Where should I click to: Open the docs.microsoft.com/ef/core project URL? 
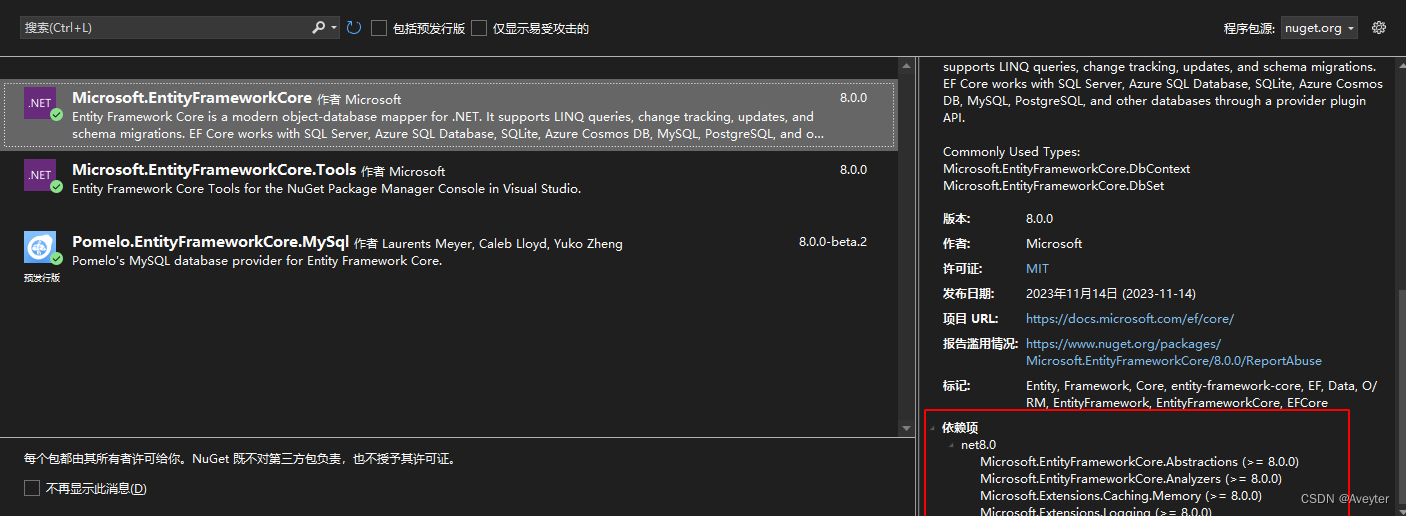(1130, 319)
